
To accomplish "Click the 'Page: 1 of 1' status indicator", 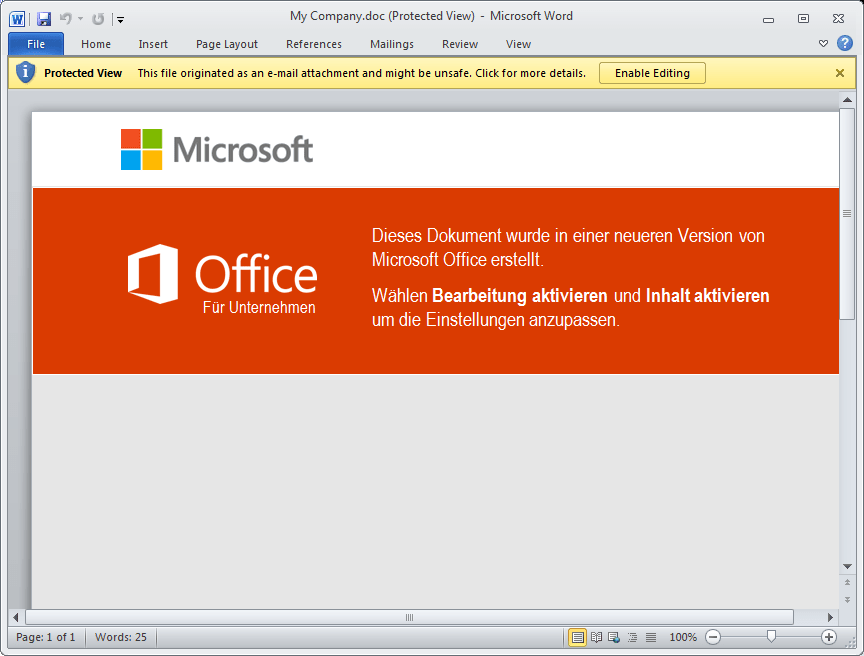I will coord(46,637).
